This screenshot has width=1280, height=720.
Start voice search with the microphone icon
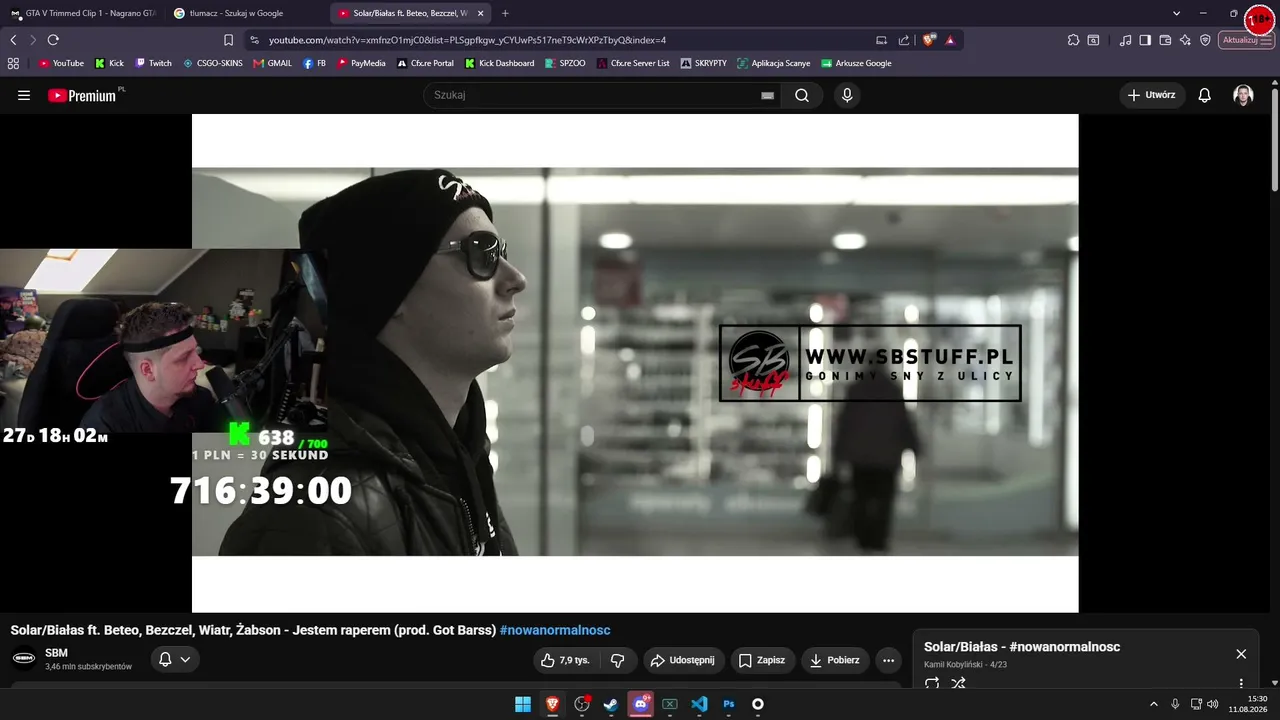coord(847,95)
